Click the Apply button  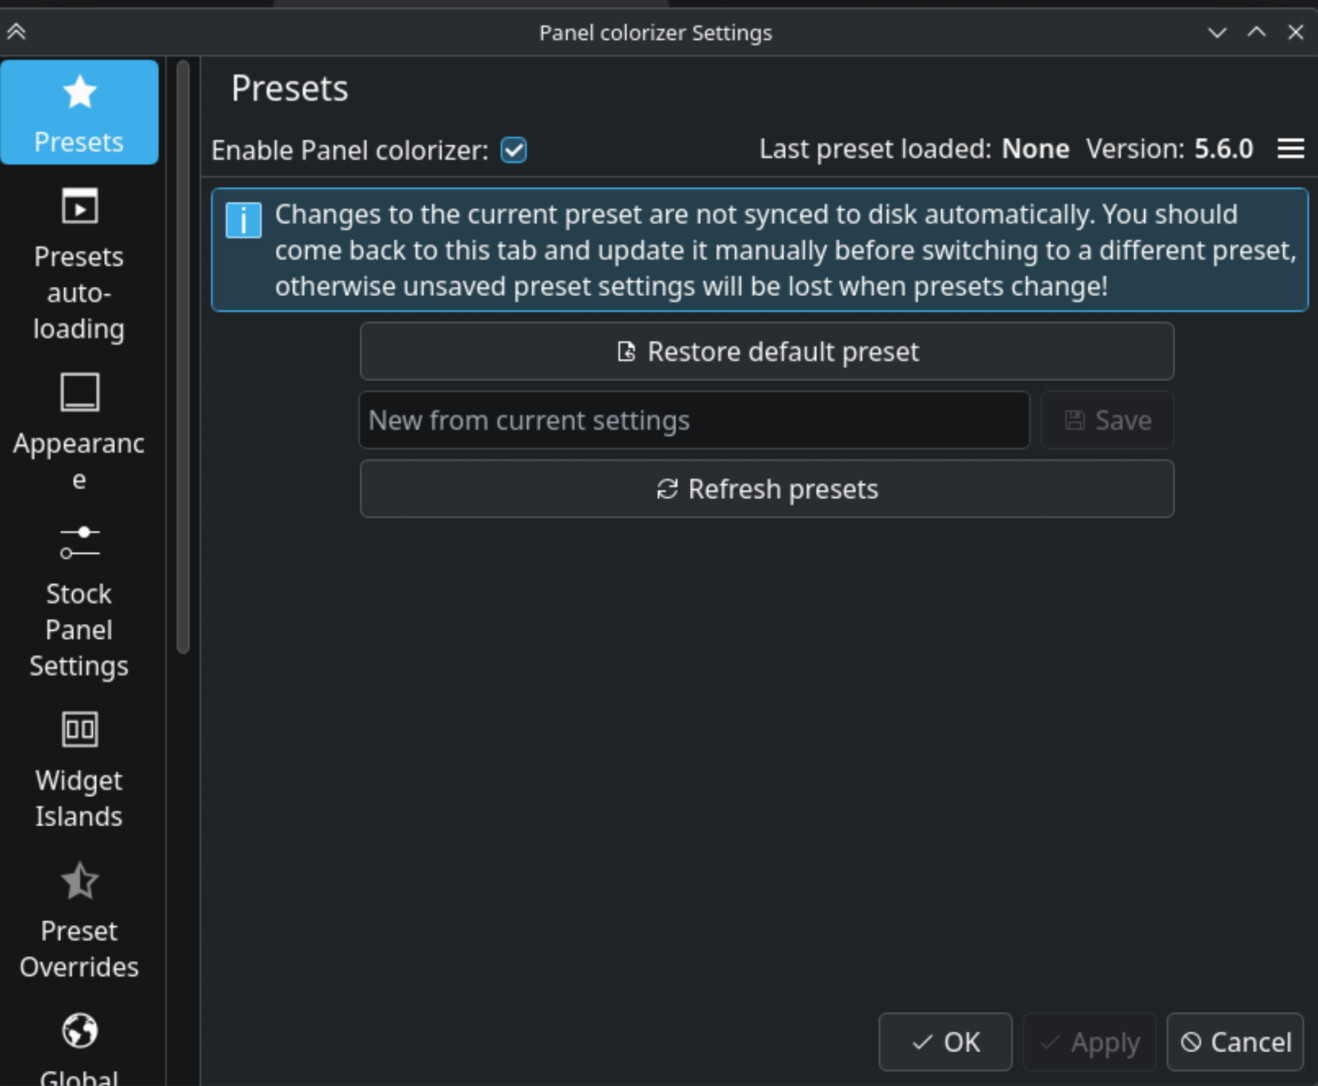pyautogui.click(x=1089, y=1042)
